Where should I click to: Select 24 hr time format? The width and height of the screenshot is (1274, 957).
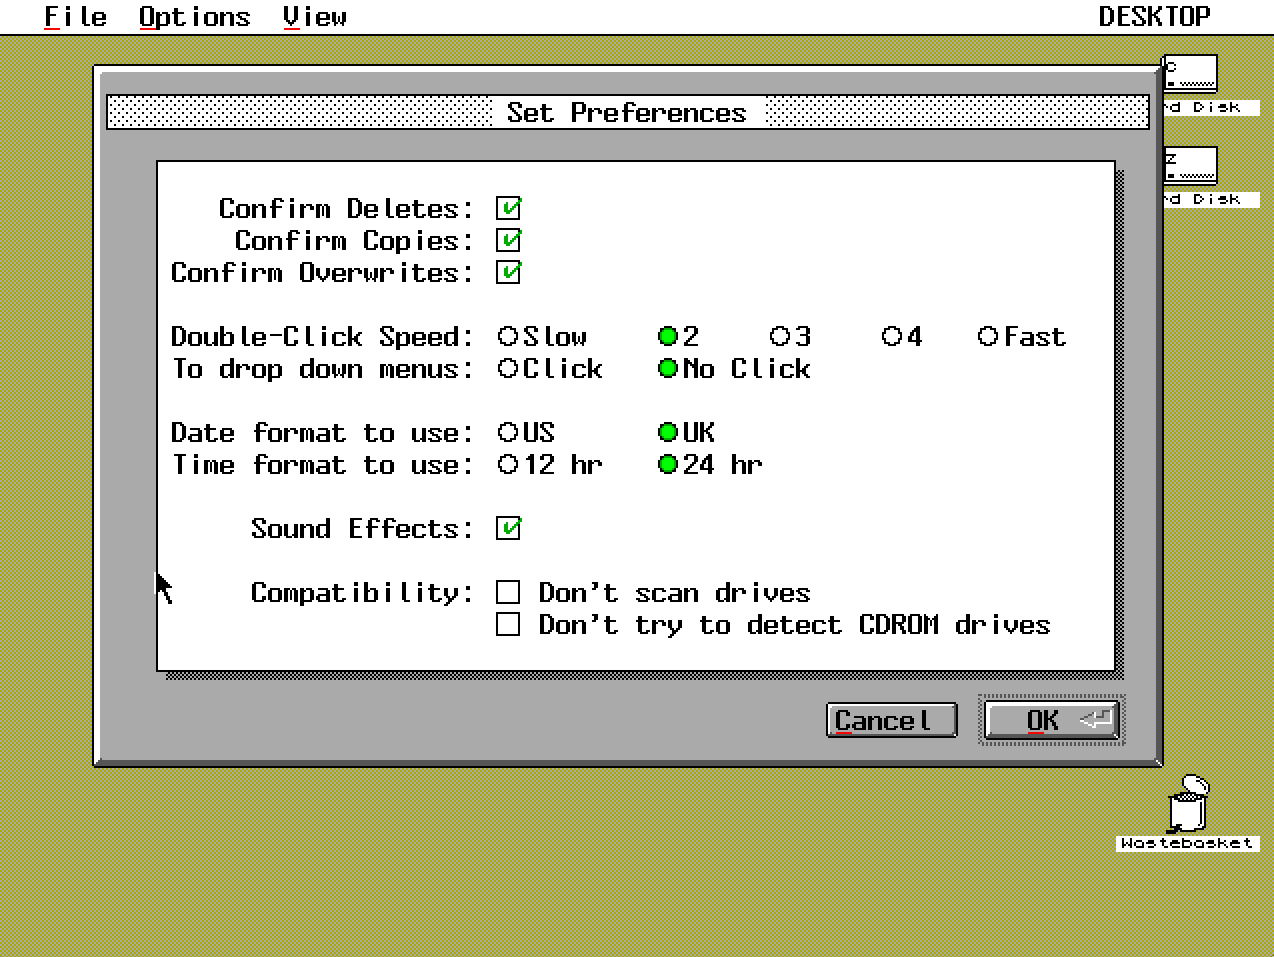[x=710, y=464]
